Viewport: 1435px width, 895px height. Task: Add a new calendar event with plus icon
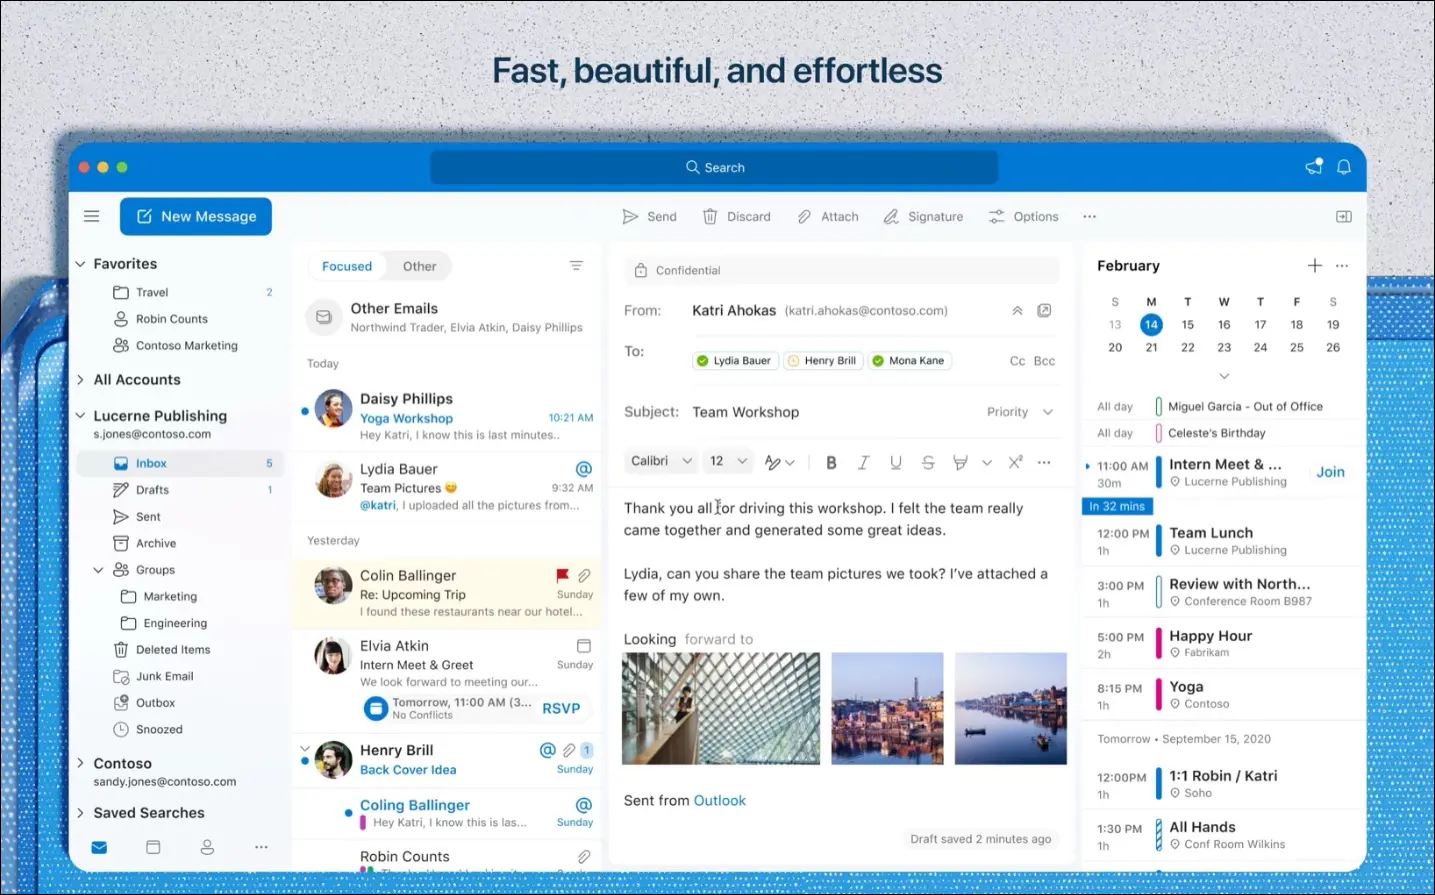pyautogui.click(x=1314, y=266)
